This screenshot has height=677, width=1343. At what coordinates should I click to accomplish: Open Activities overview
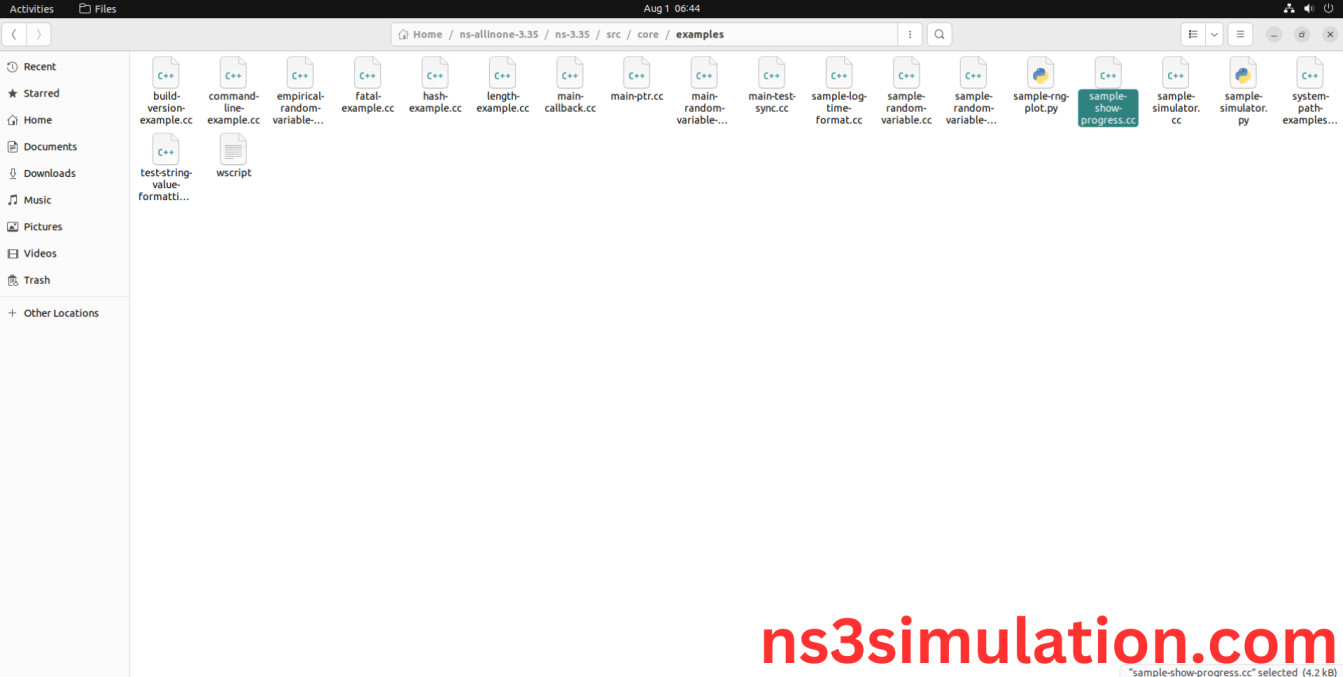click(32, 8)
